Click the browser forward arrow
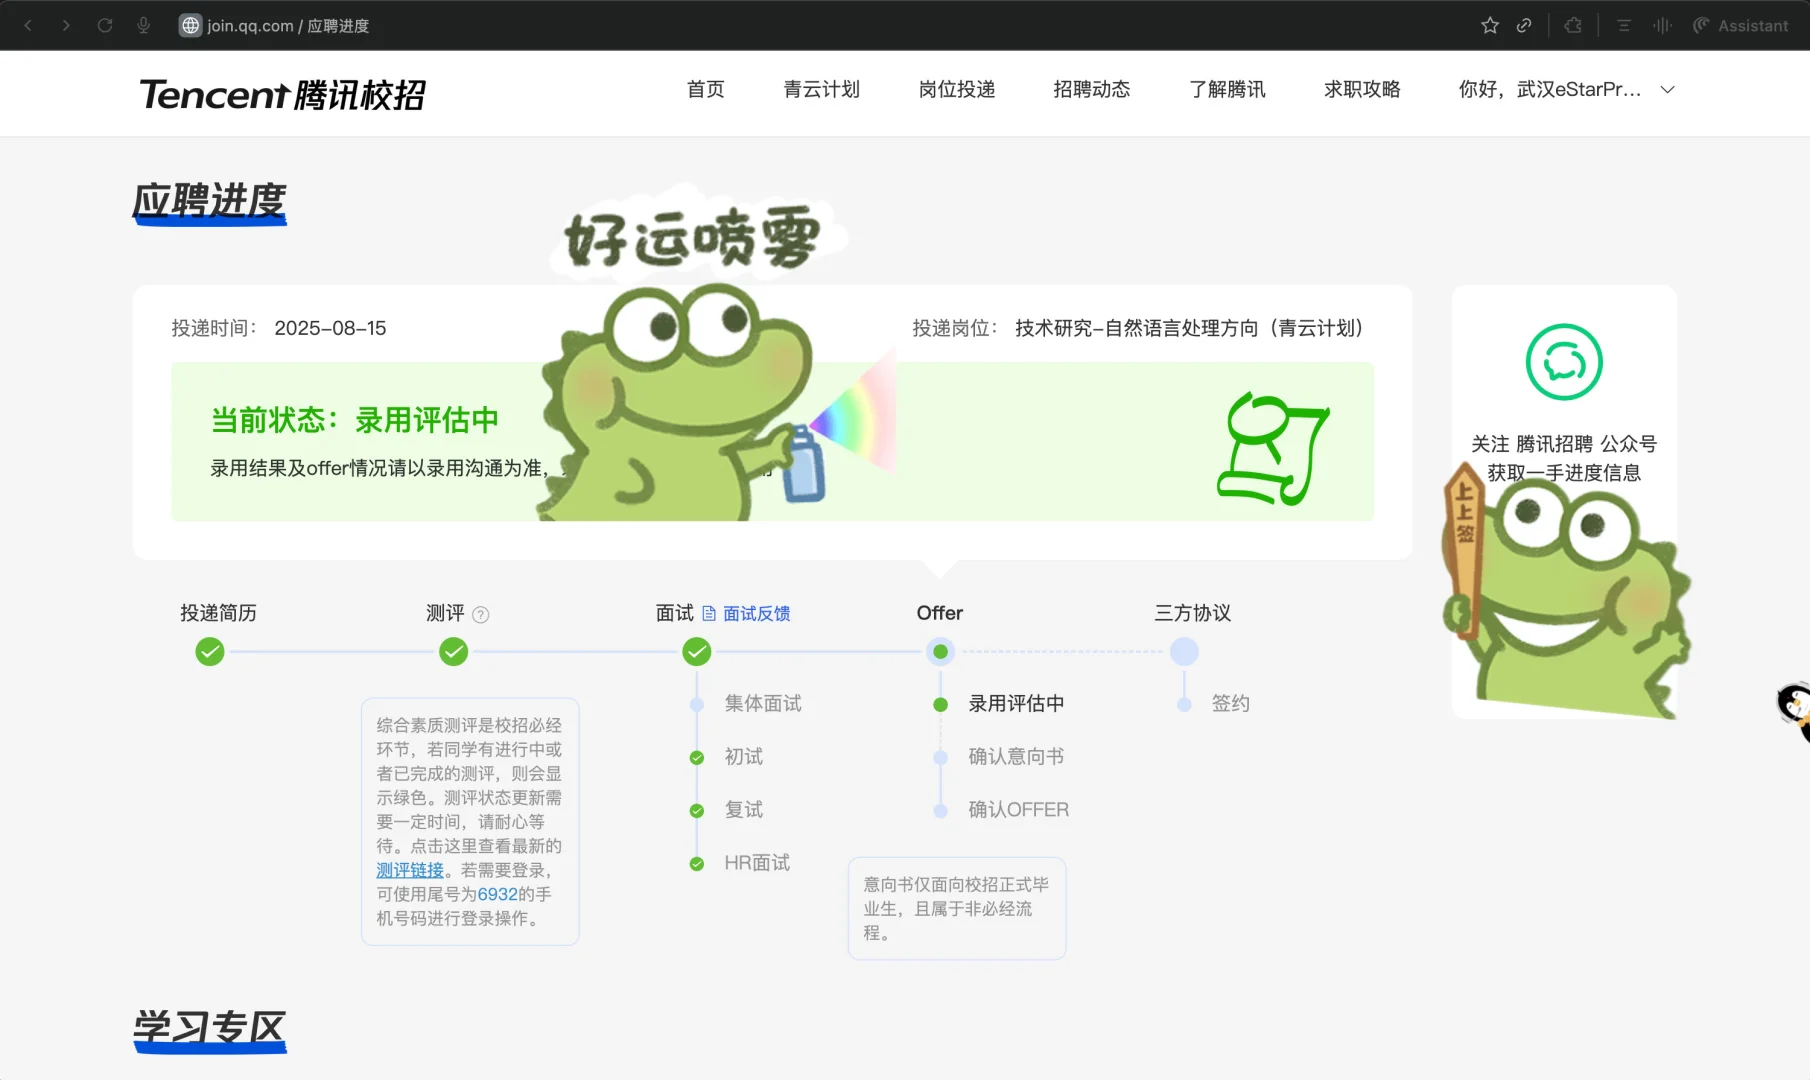This screenshot has width=1810, height=1080. (66, 25)
